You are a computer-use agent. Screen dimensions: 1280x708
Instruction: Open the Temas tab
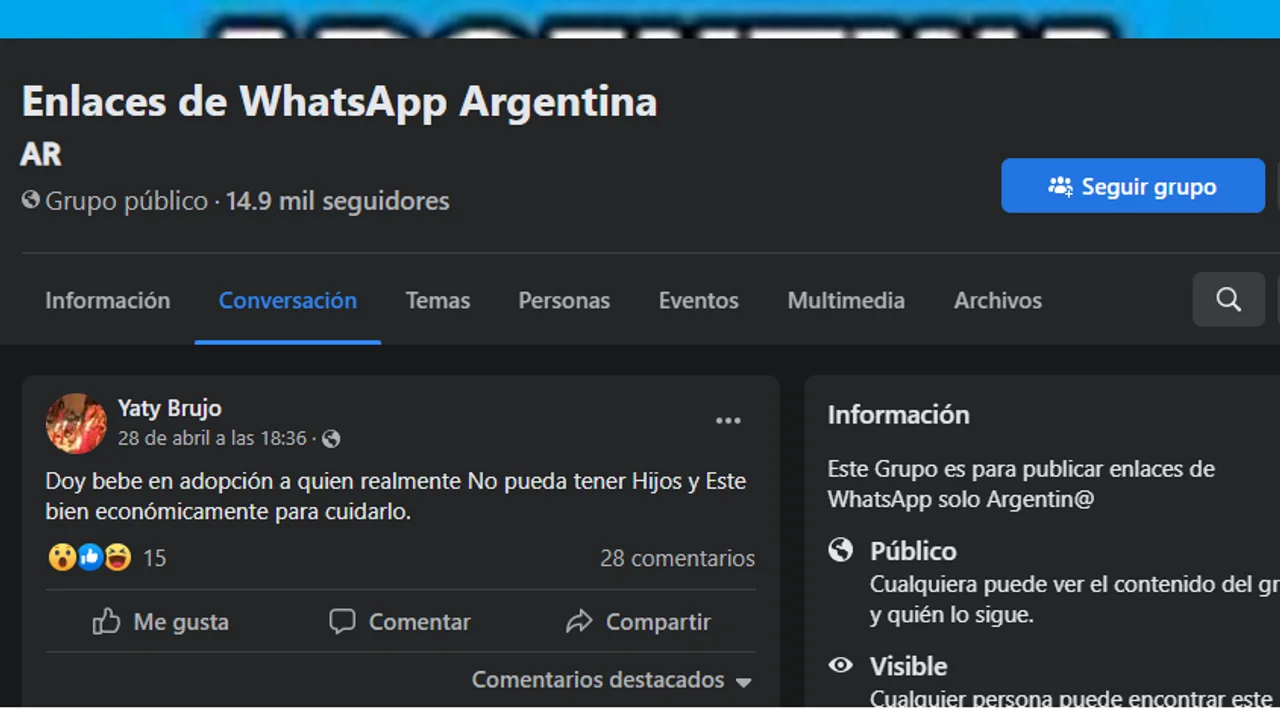click(438, 300)
